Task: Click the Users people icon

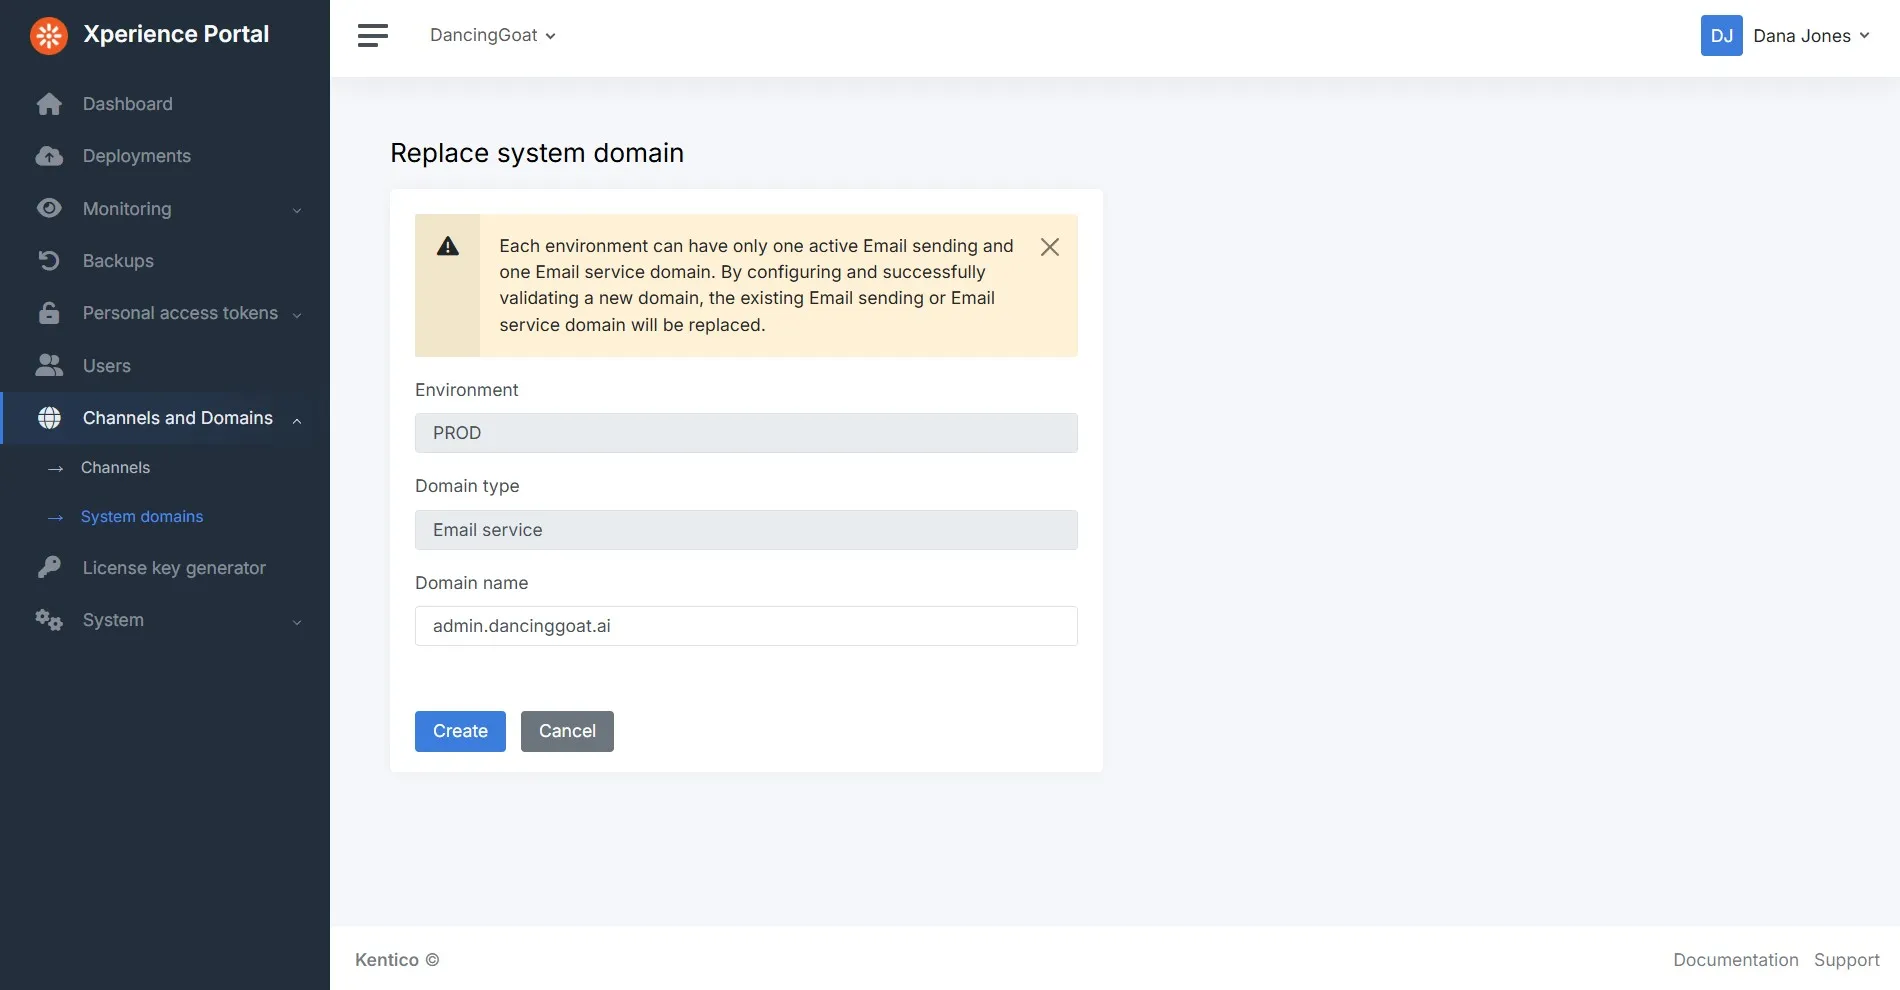Action: (49, 365)
